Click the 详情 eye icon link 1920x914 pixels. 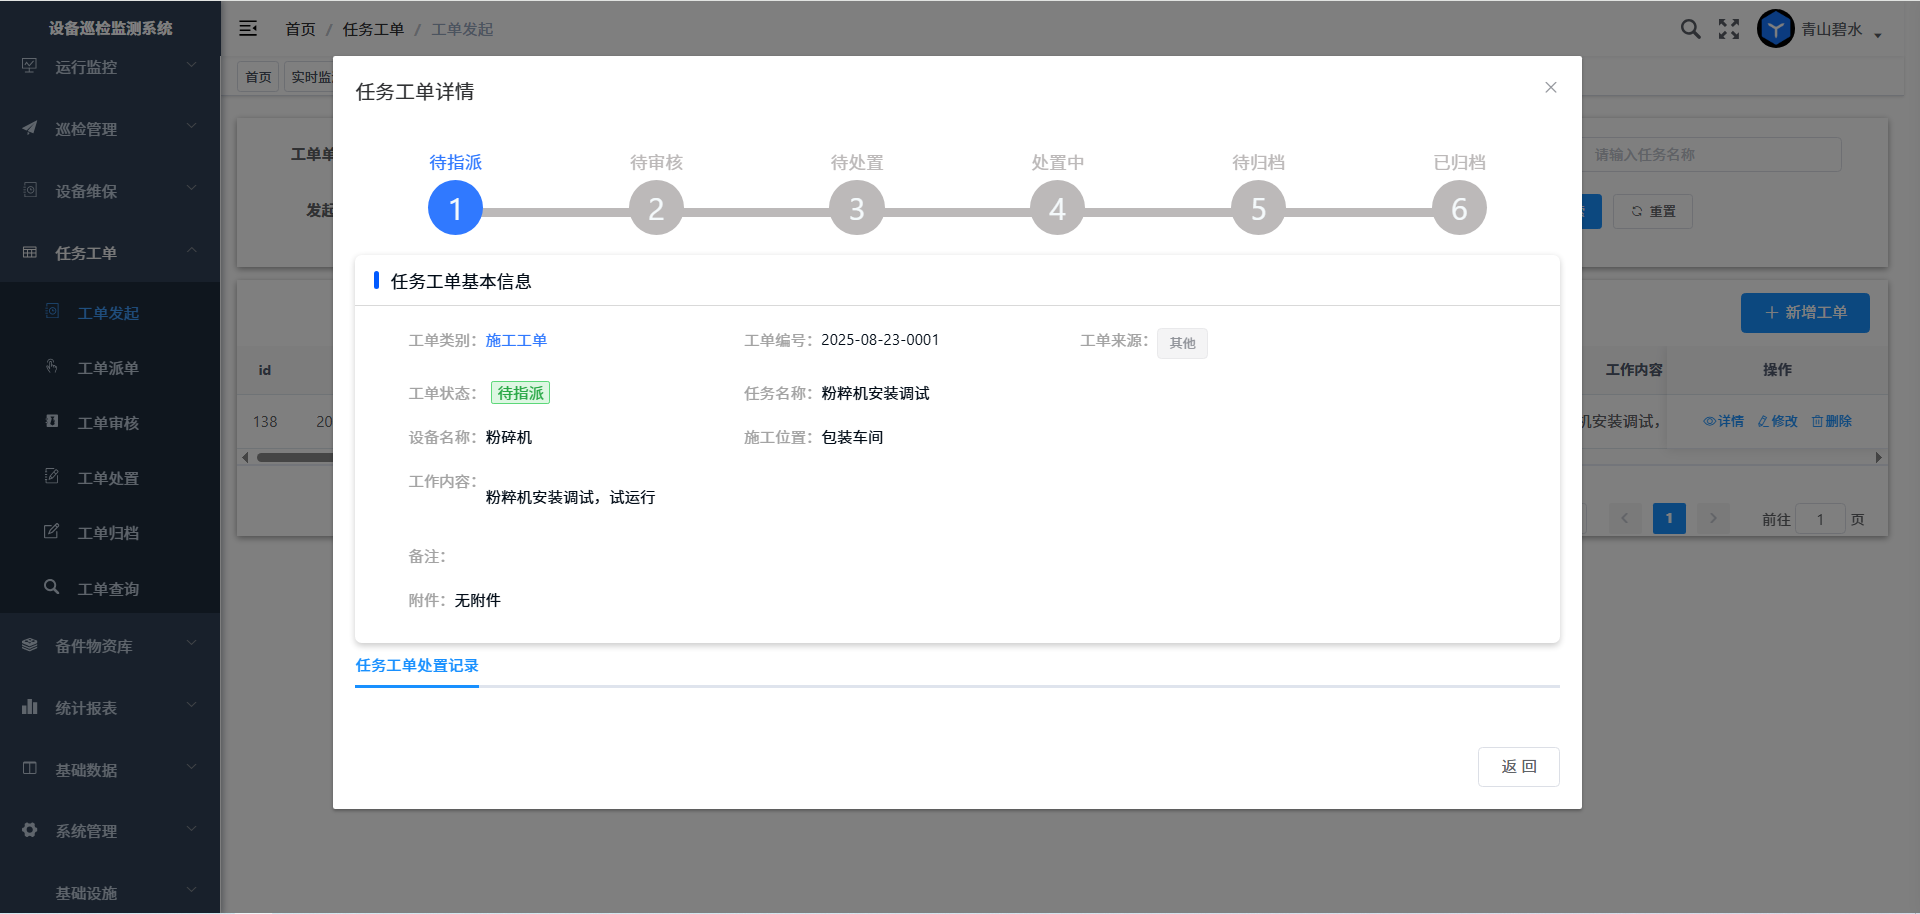point(1723,421)
